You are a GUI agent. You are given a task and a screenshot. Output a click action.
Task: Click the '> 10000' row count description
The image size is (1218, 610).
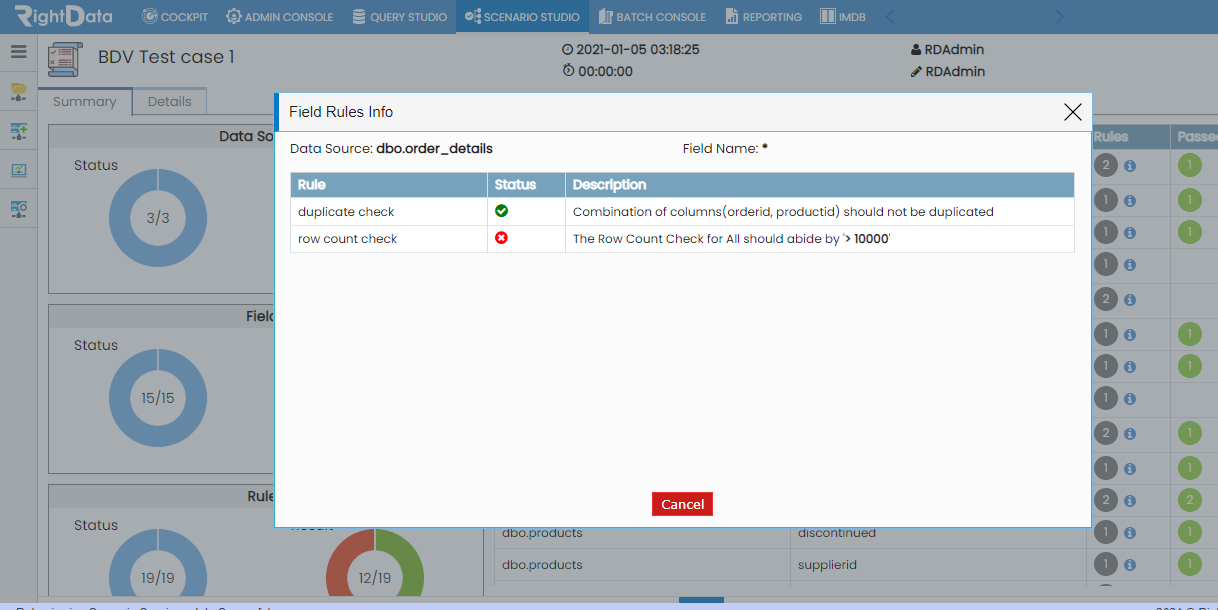pos(731,239)
